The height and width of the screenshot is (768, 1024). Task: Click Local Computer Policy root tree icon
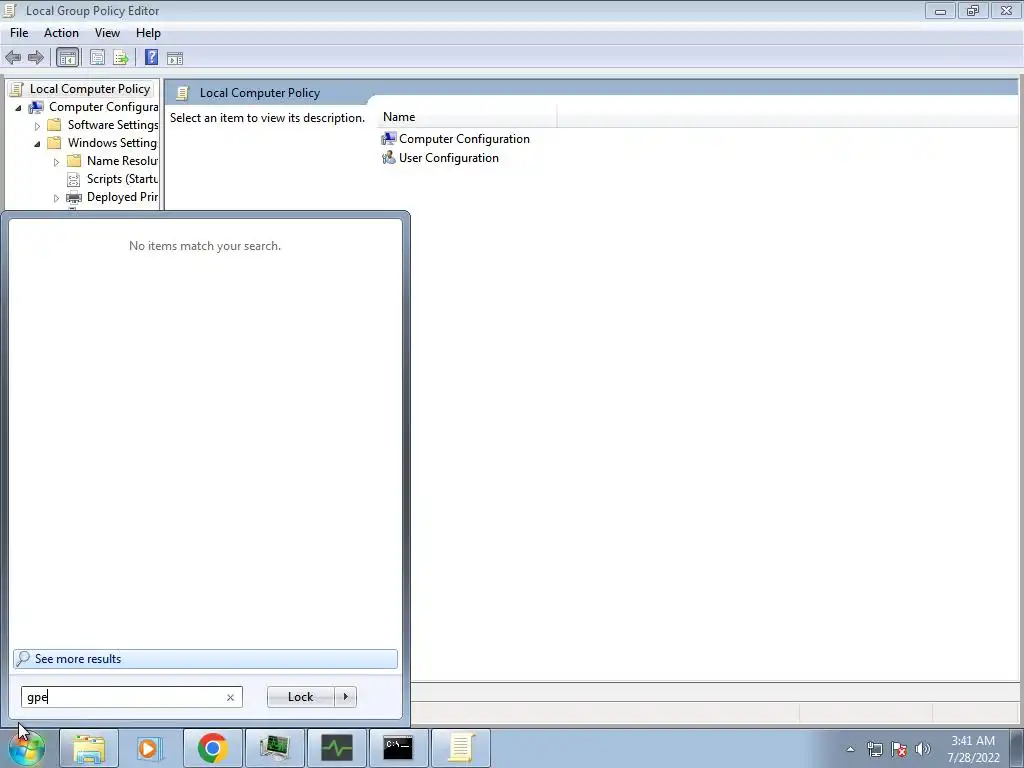17,89
